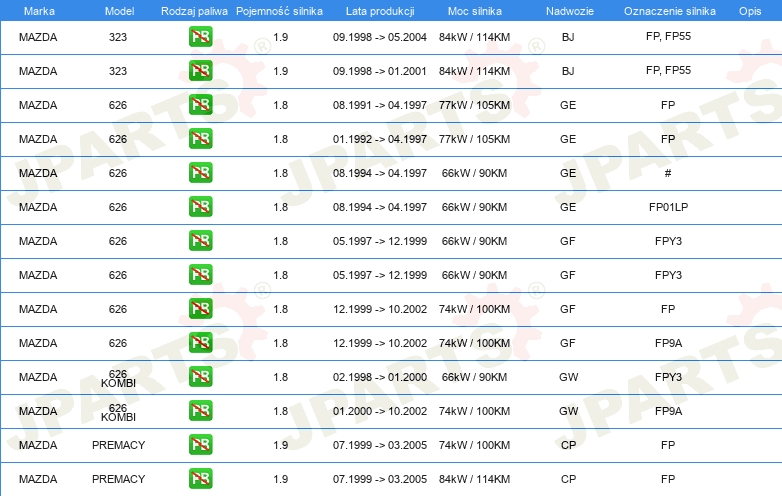Click 77kW / 105KM in 01.1992 row

474,139
